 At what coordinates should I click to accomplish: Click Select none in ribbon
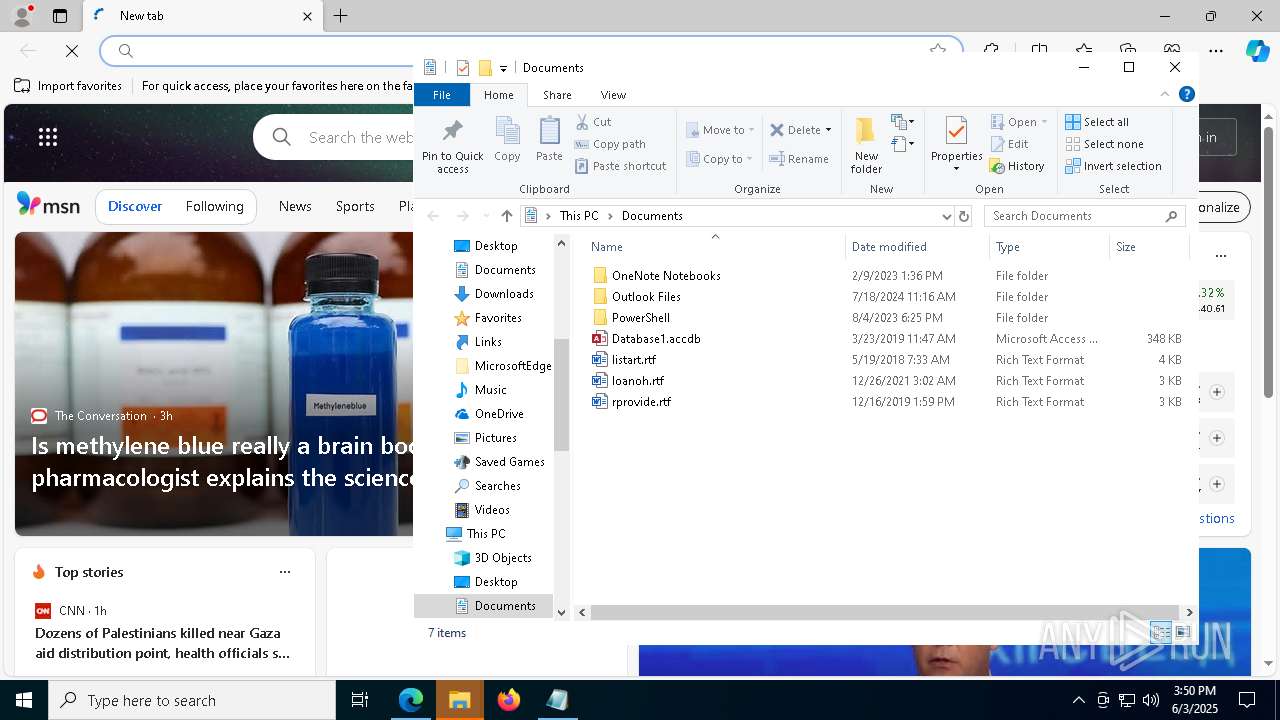click(x=1104, y=144)
